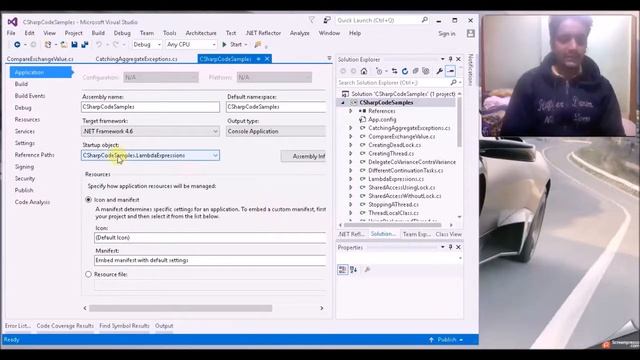Image resolution: width=640 pixels, height=360 pixels.
Task: Expand the LambdaExpressions.cs node
Action: (350, 179)
